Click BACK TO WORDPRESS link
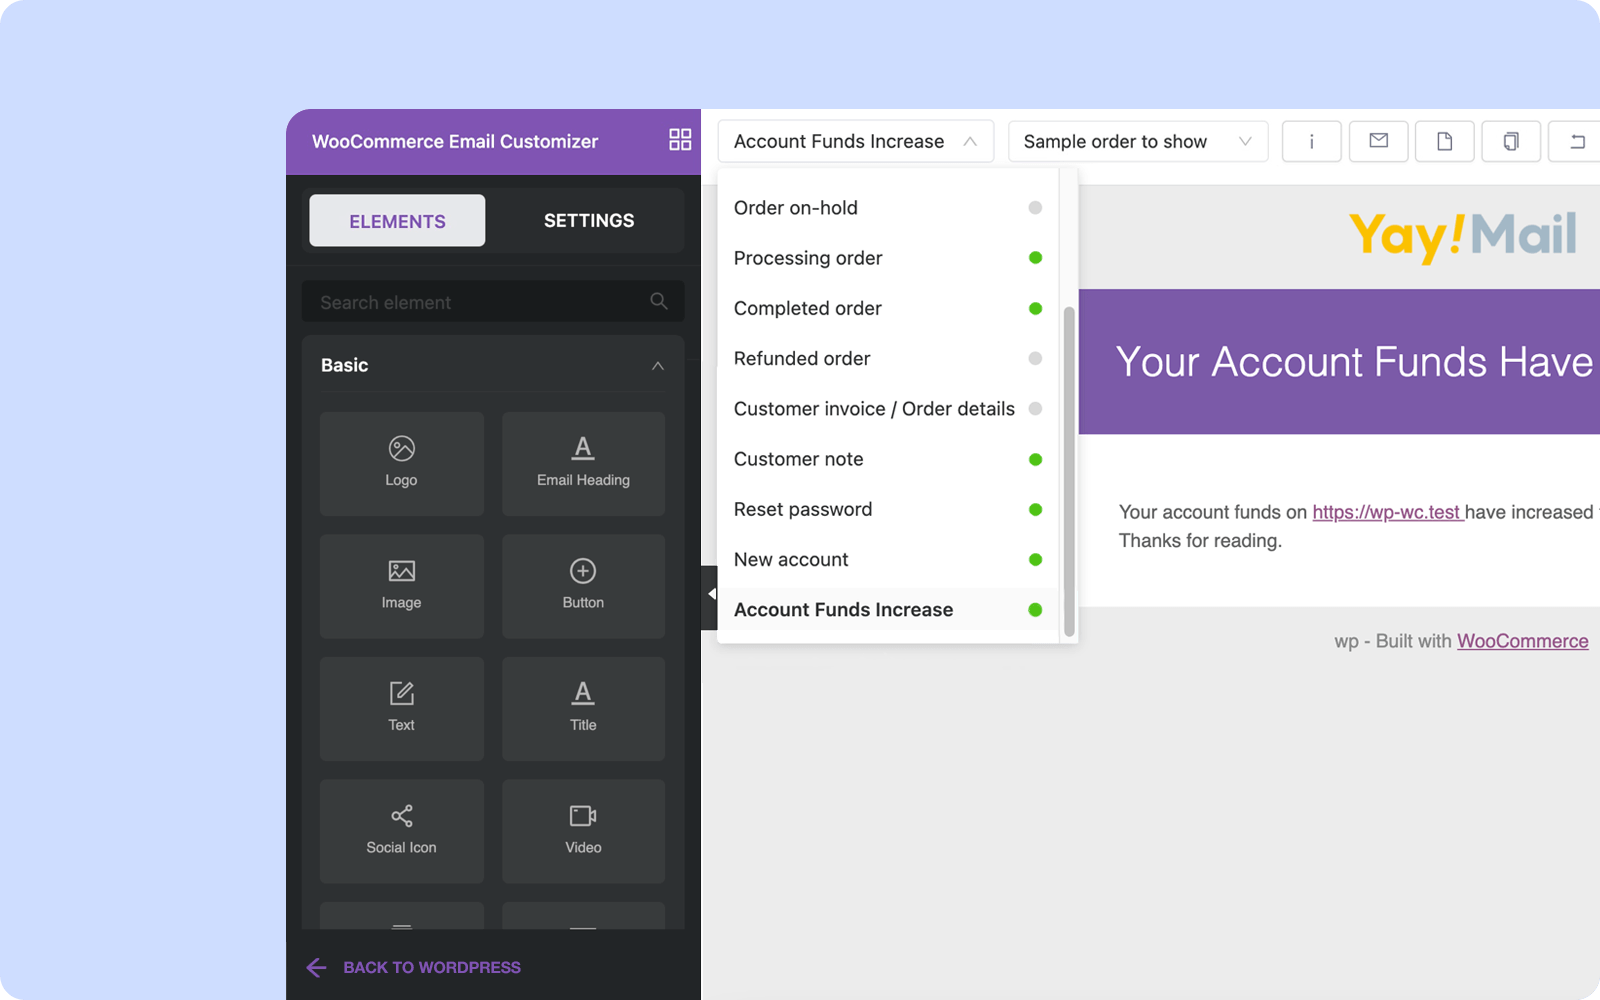The width and height of the screenshot is (1600, 1000). click(x=432, y=967)
